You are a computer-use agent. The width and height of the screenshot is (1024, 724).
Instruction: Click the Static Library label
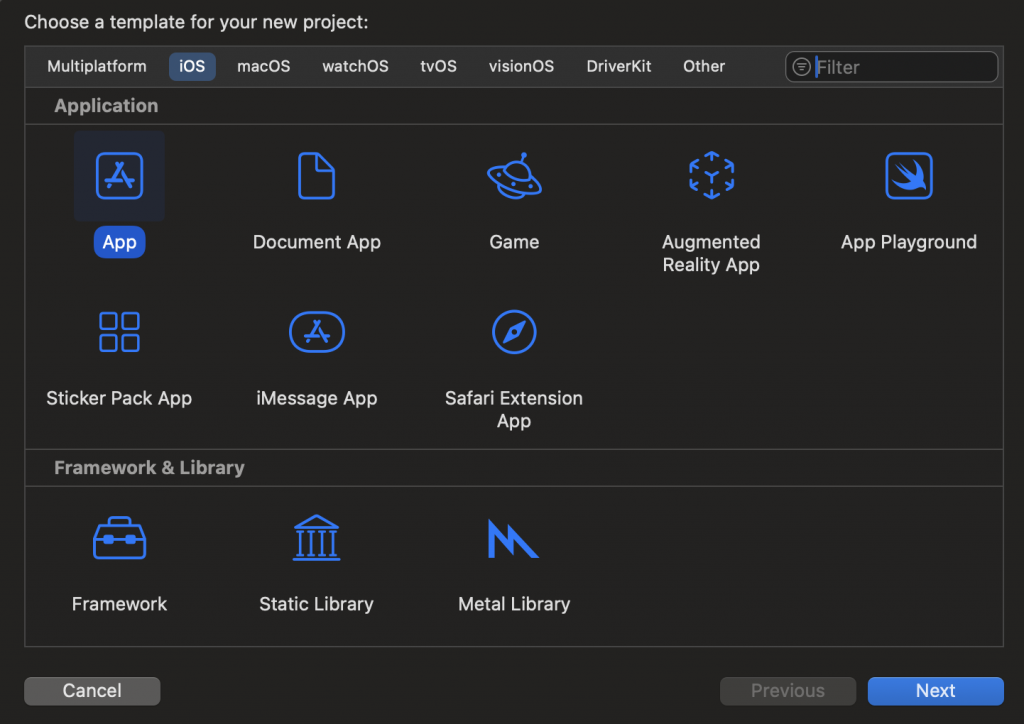pyautogui.click(x=316, y=604)
